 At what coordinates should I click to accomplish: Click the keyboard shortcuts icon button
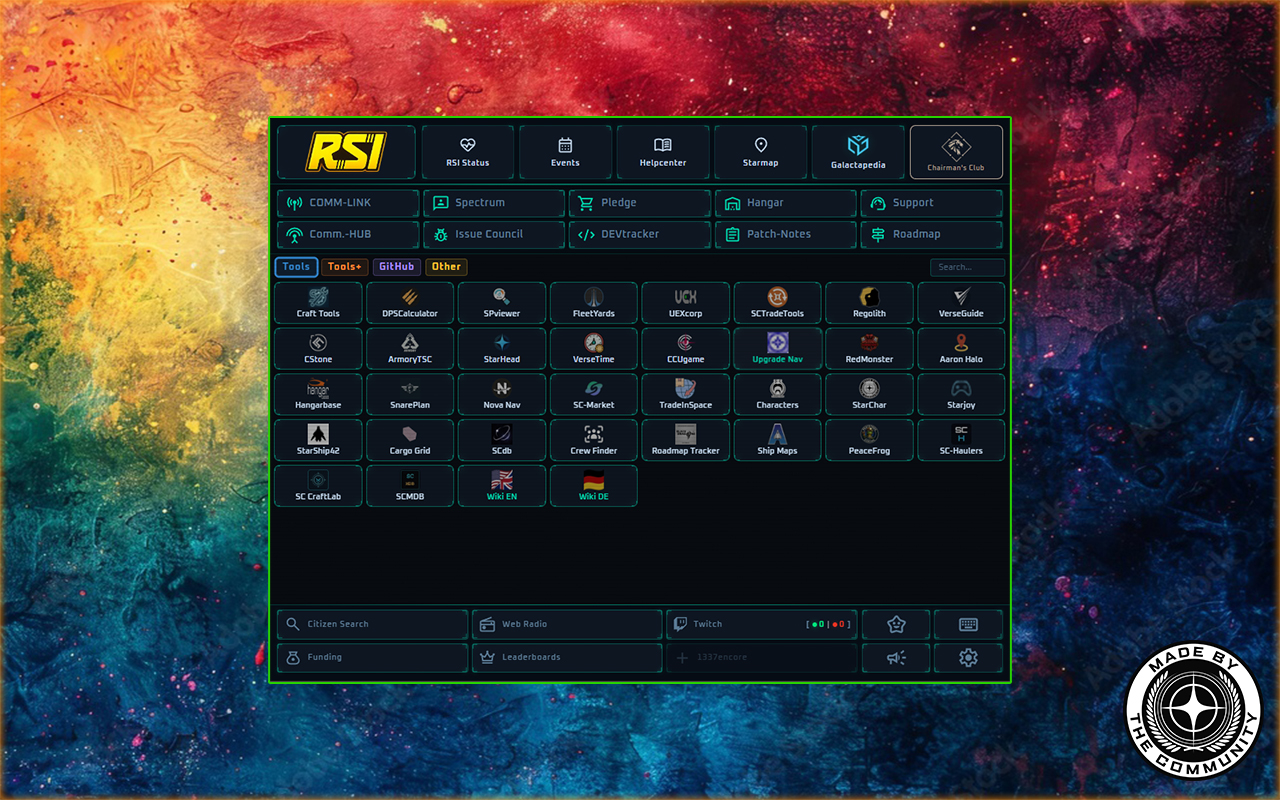point(968,624)
